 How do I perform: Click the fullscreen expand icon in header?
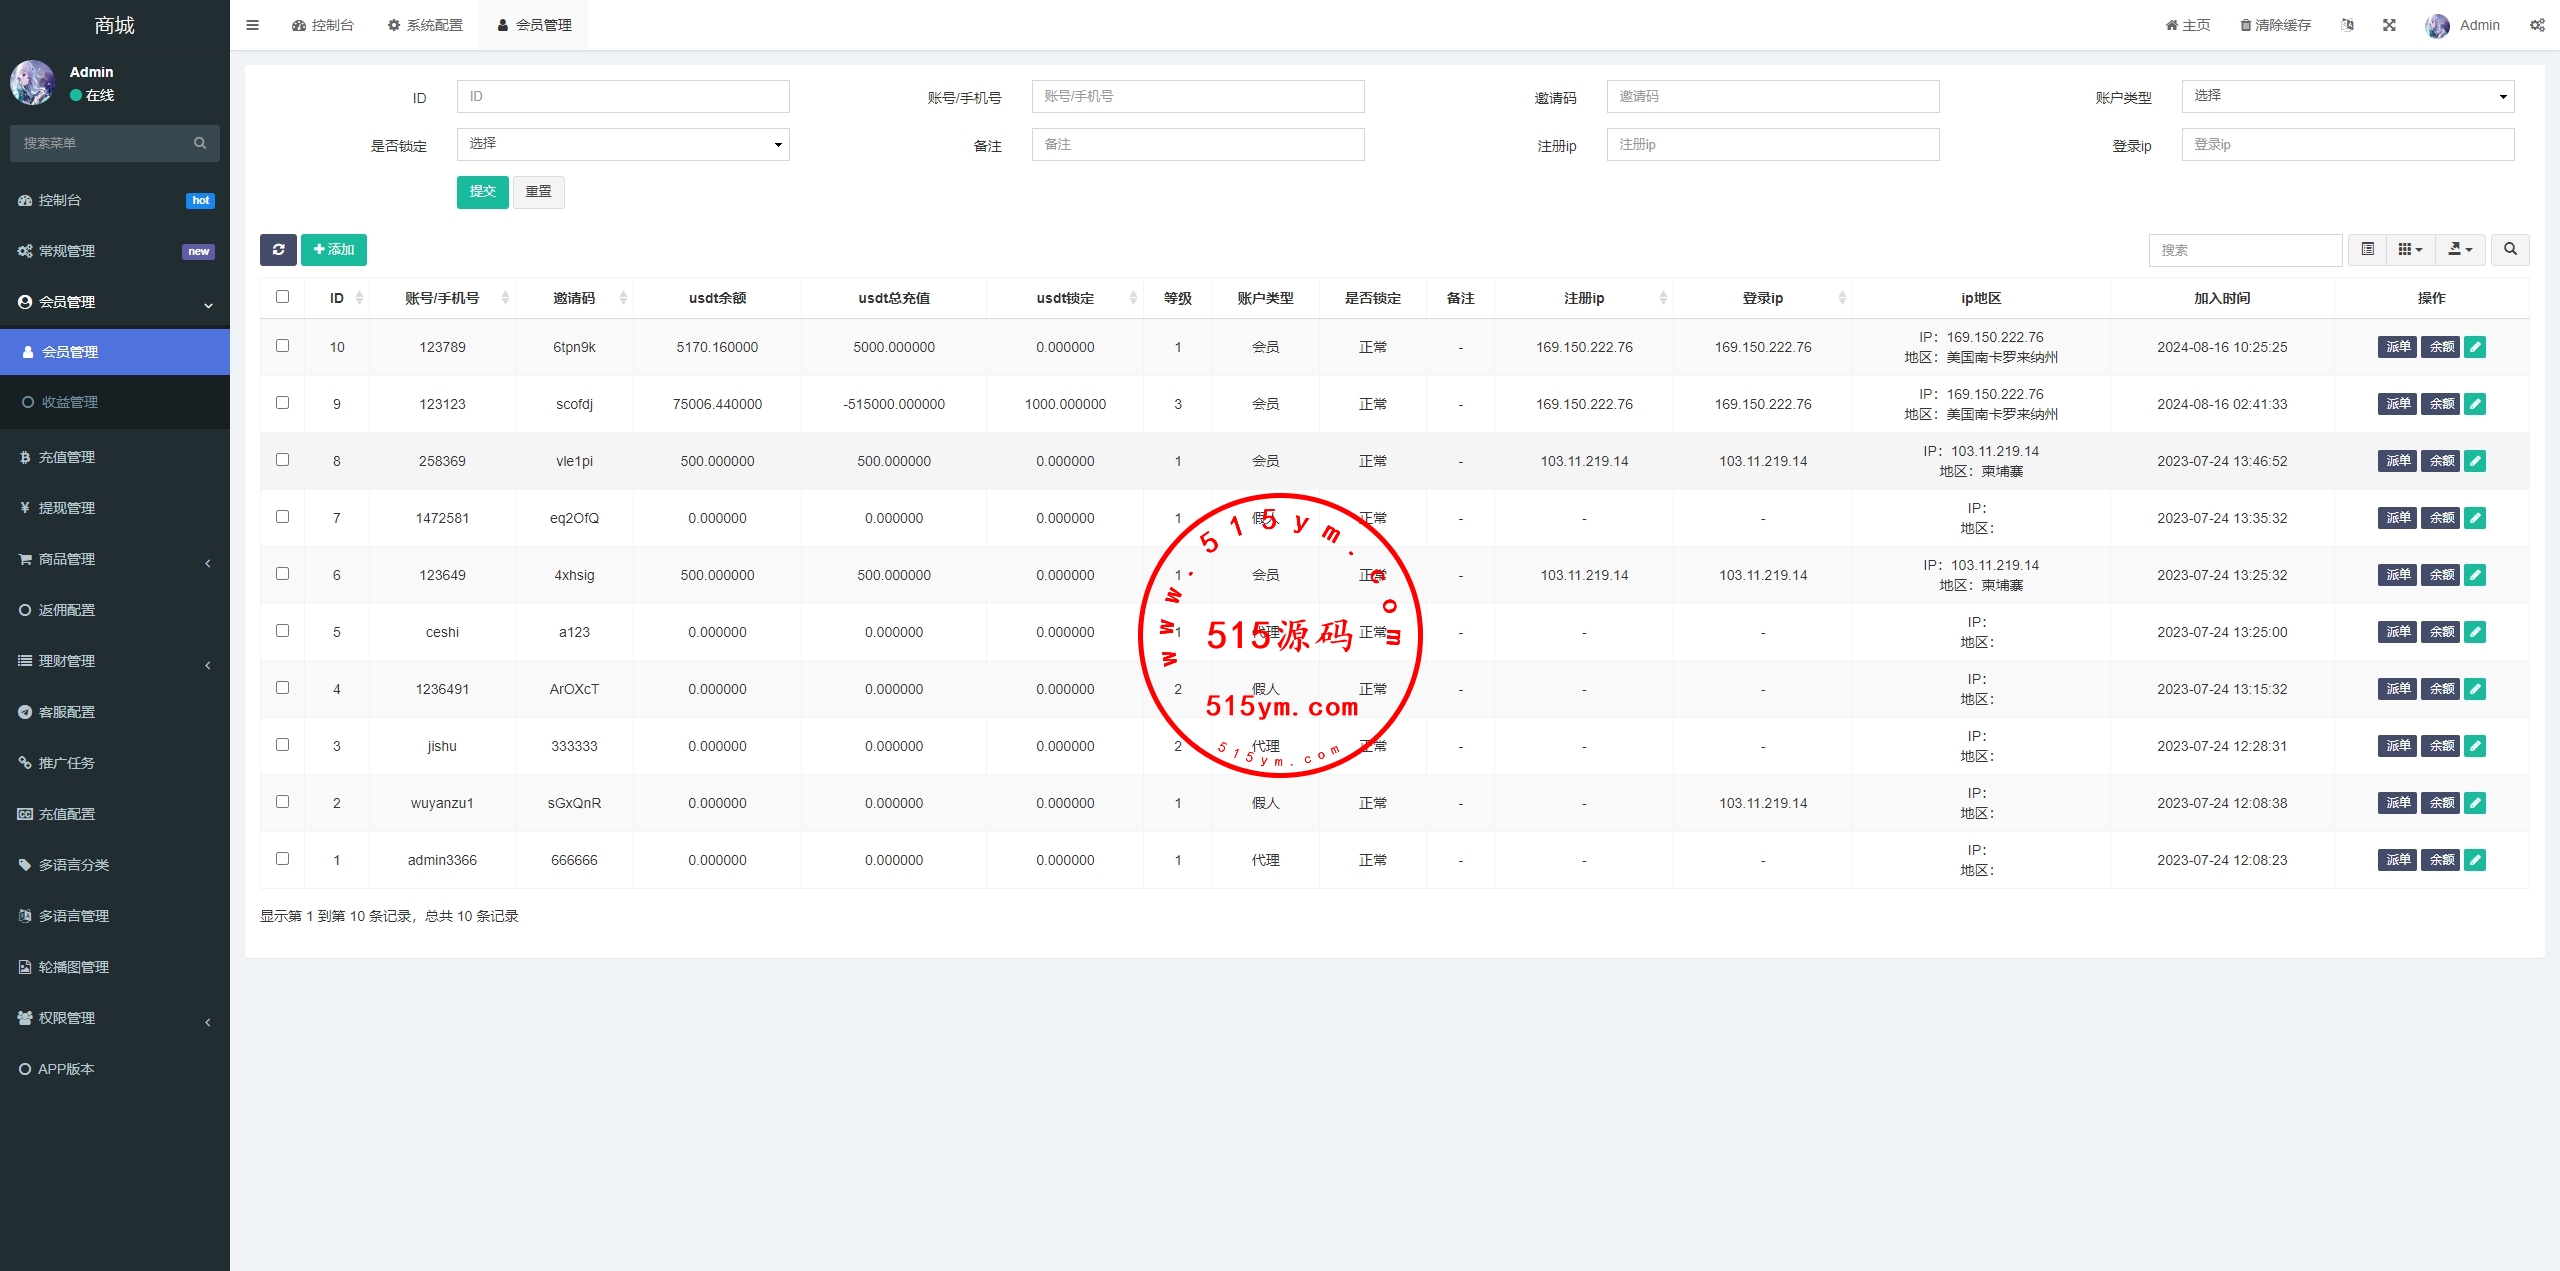[2389, 25]
